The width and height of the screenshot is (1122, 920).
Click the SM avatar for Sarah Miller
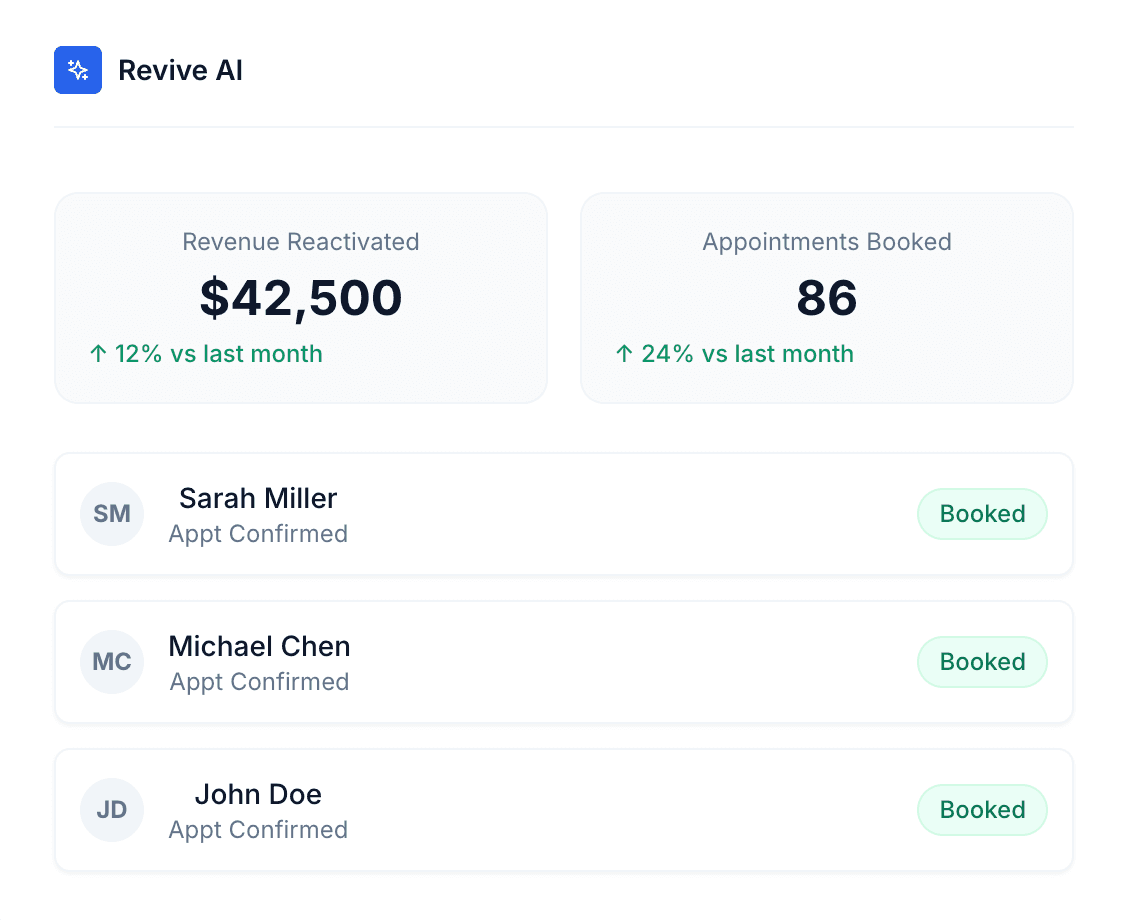[112, 514]
